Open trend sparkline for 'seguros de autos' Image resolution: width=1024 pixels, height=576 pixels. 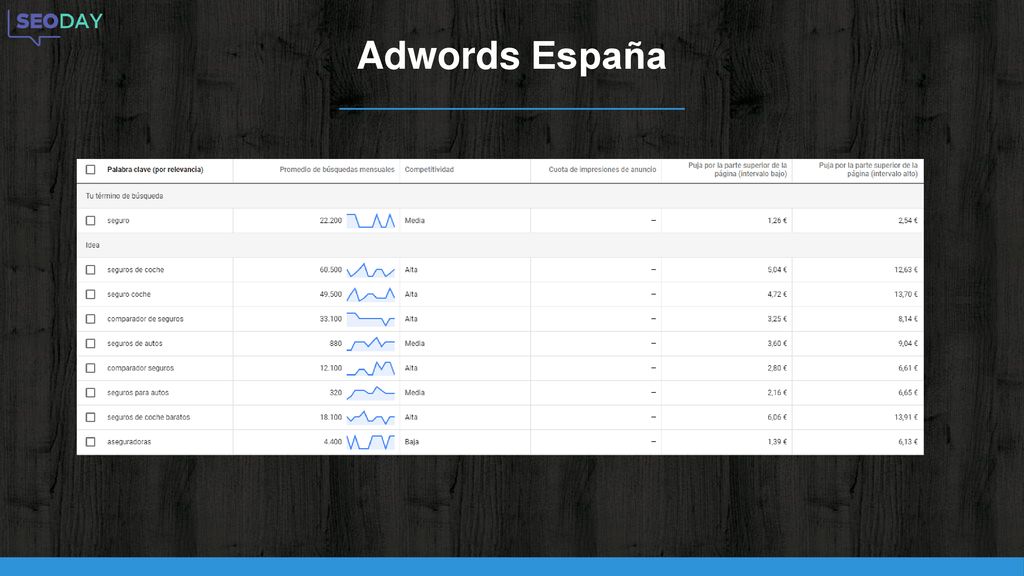click(371, 344)
